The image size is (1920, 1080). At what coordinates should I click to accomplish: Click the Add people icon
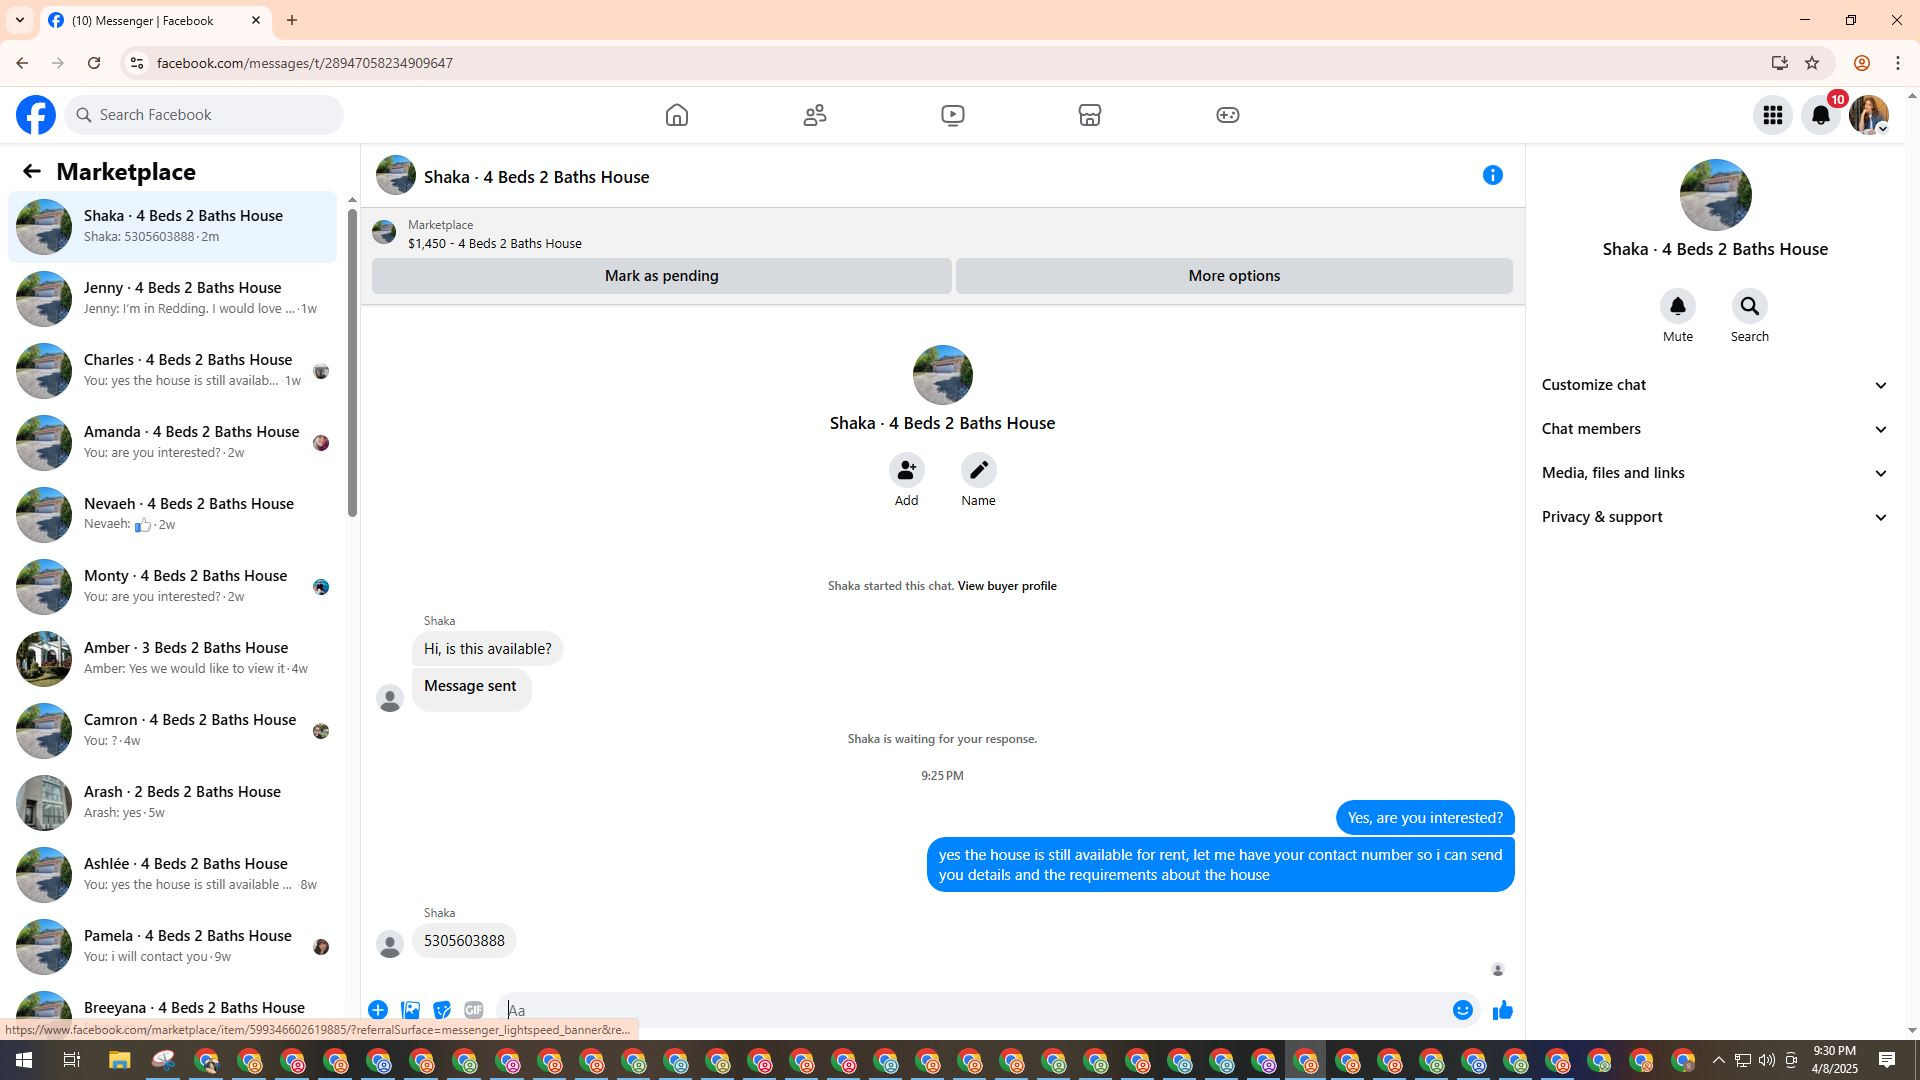906,470
